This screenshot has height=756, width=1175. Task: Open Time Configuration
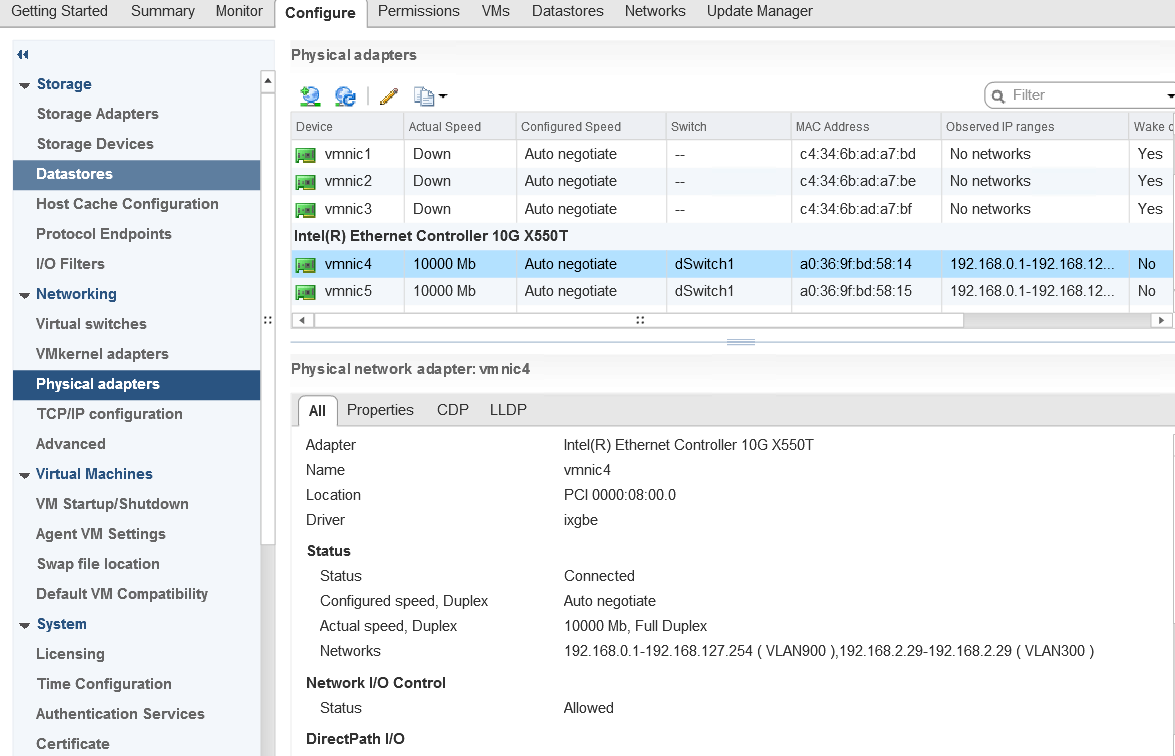click(104, 683)
